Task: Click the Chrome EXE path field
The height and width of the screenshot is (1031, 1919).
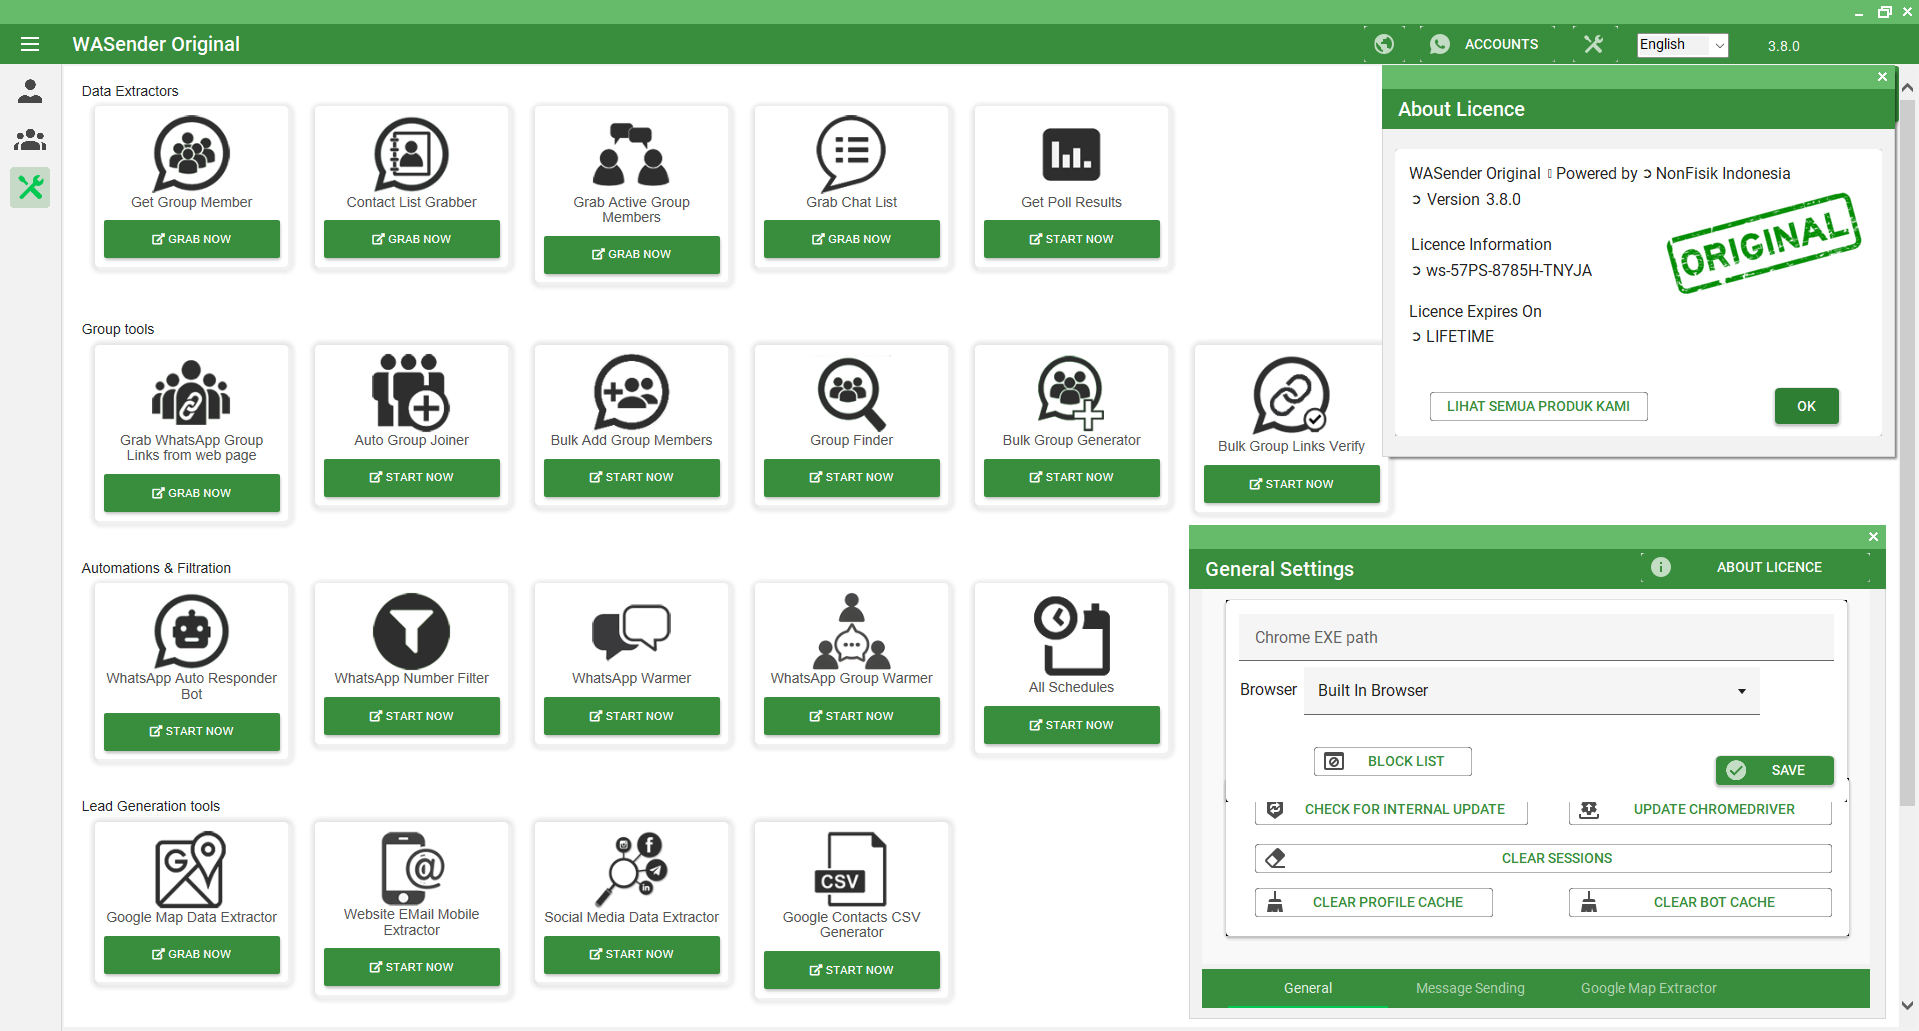Action: [1535, 638]
